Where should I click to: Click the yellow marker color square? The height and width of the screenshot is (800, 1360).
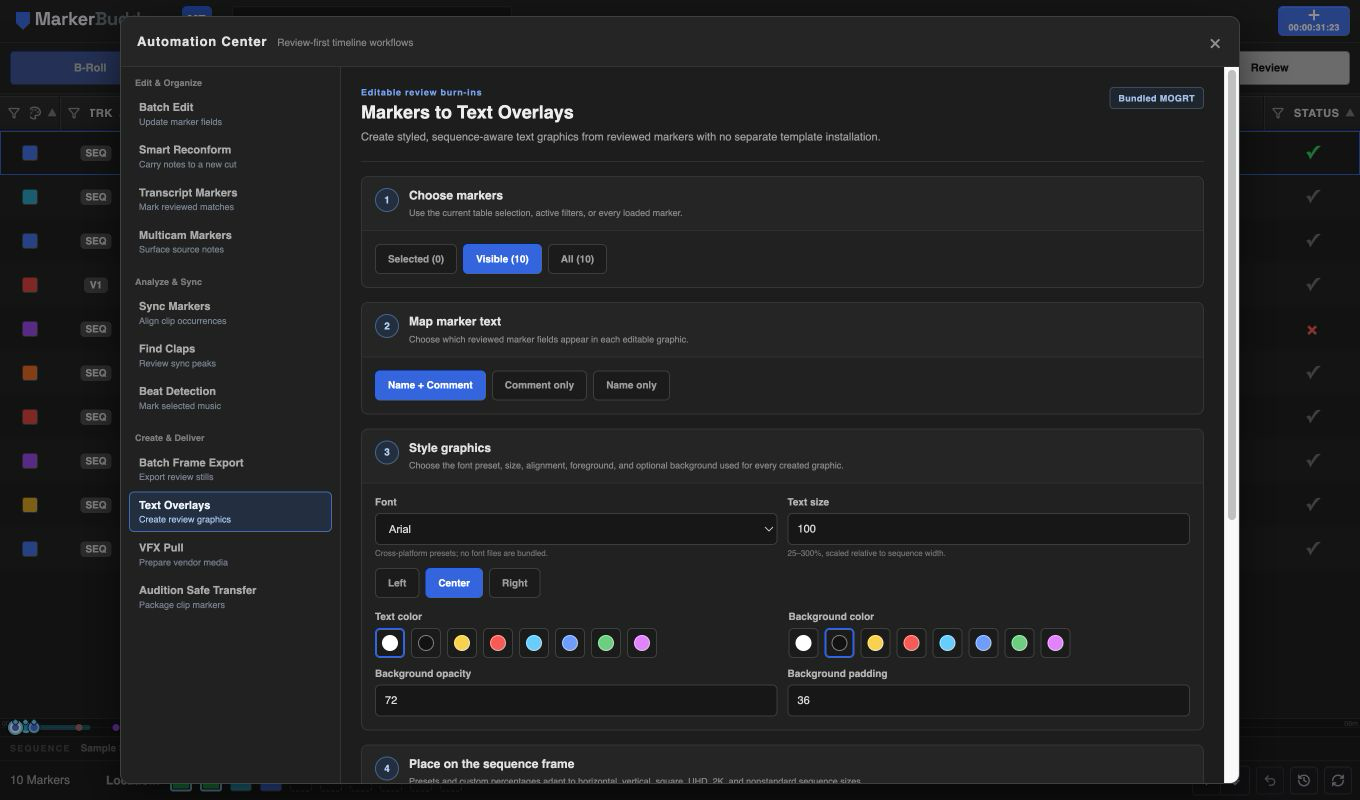click(30, 505)
